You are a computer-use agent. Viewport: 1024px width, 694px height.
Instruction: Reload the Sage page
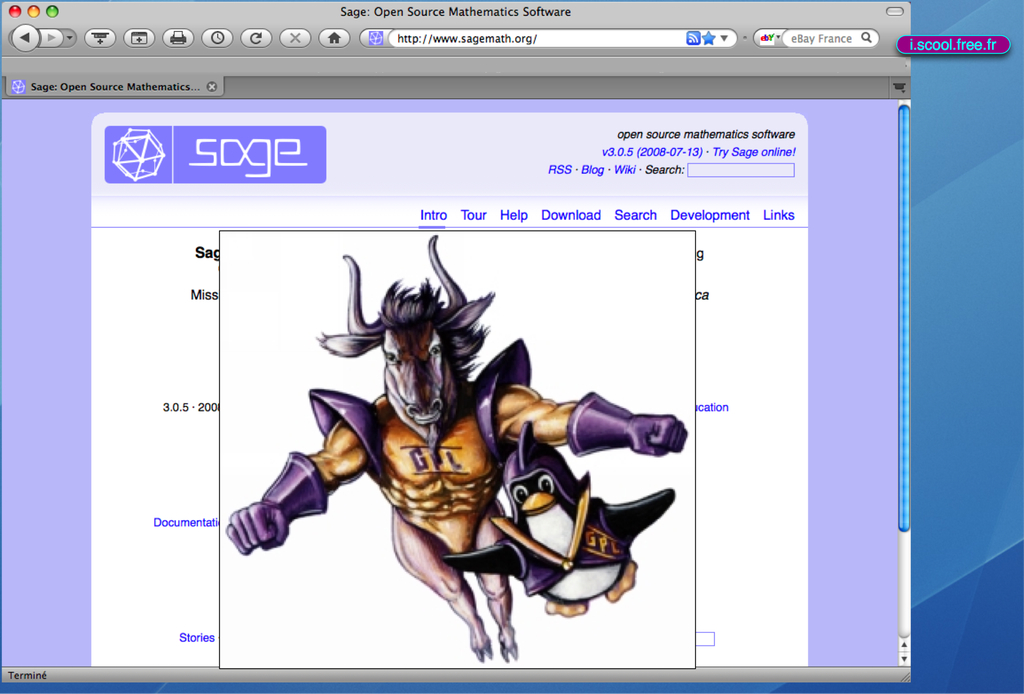pyautogui.click(x=256, y=38)
